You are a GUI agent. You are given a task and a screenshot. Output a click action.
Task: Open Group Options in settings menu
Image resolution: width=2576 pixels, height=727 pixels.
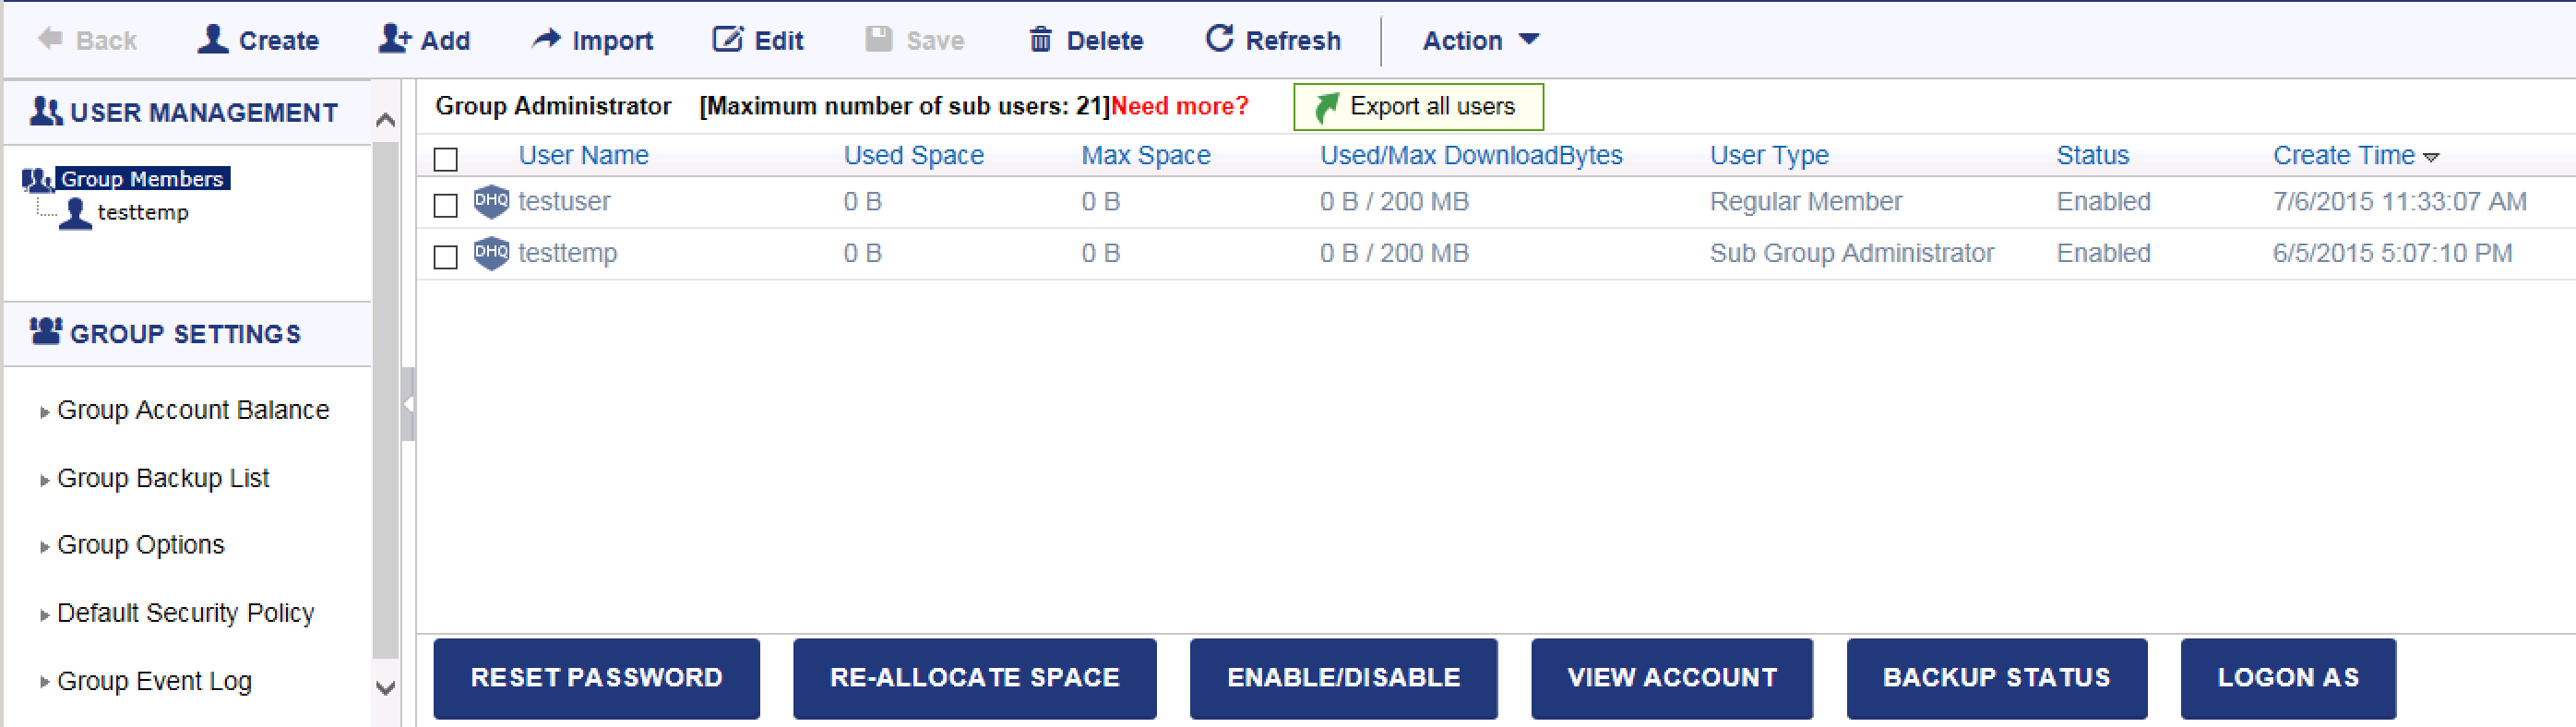(x=141, y=545)
